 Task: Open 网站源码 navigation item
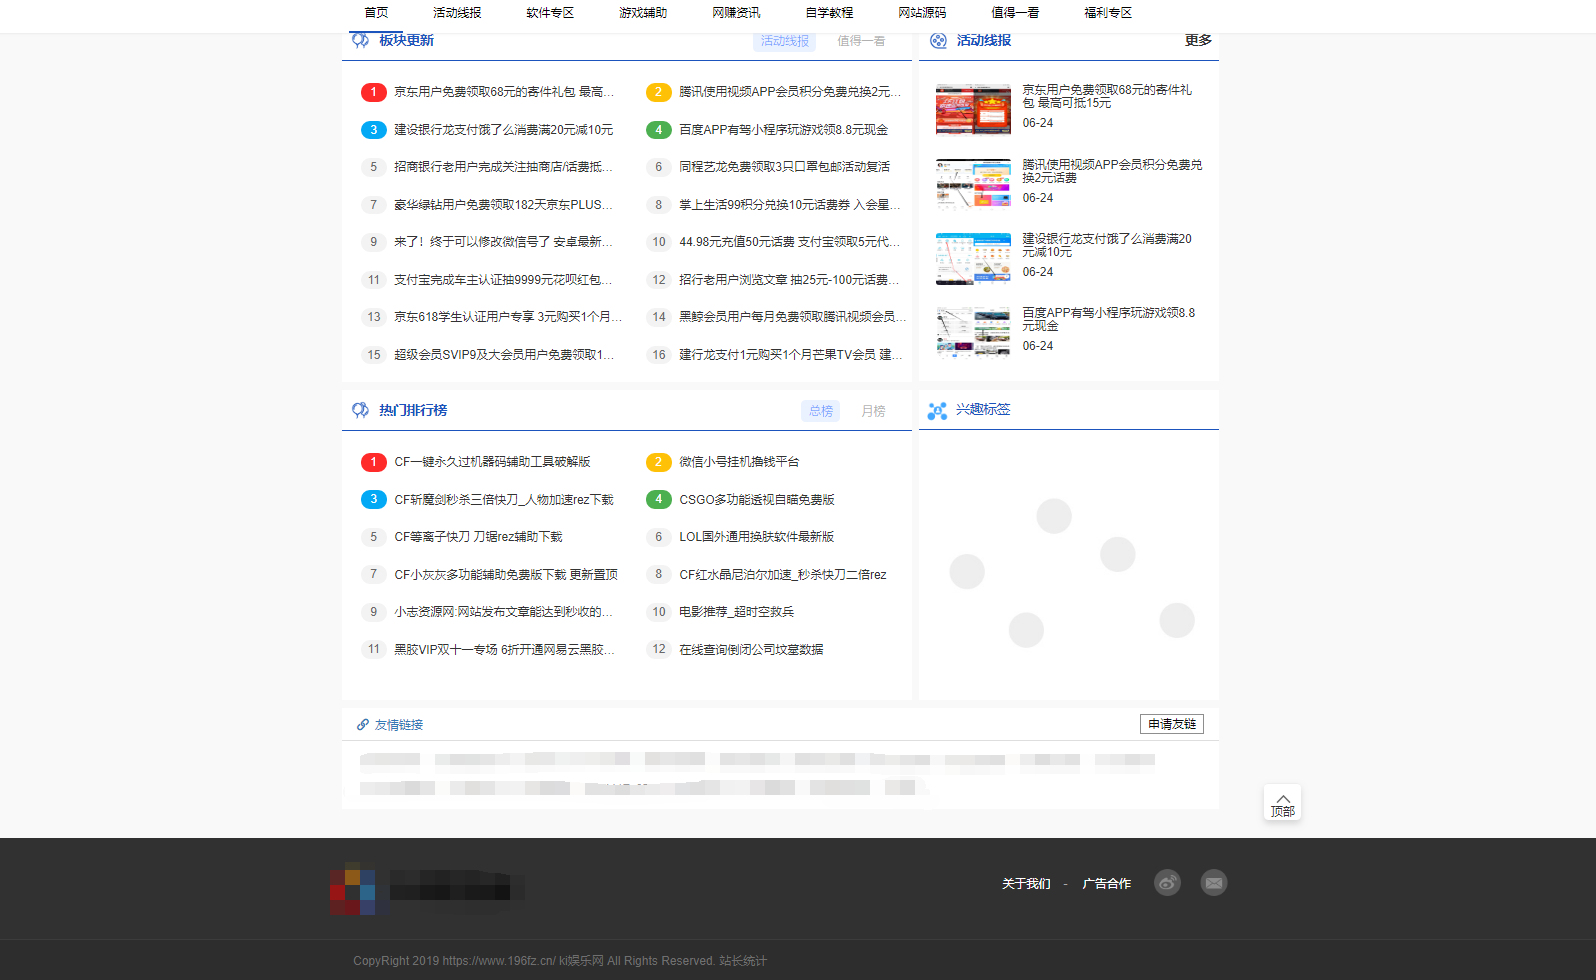[922, 13]
